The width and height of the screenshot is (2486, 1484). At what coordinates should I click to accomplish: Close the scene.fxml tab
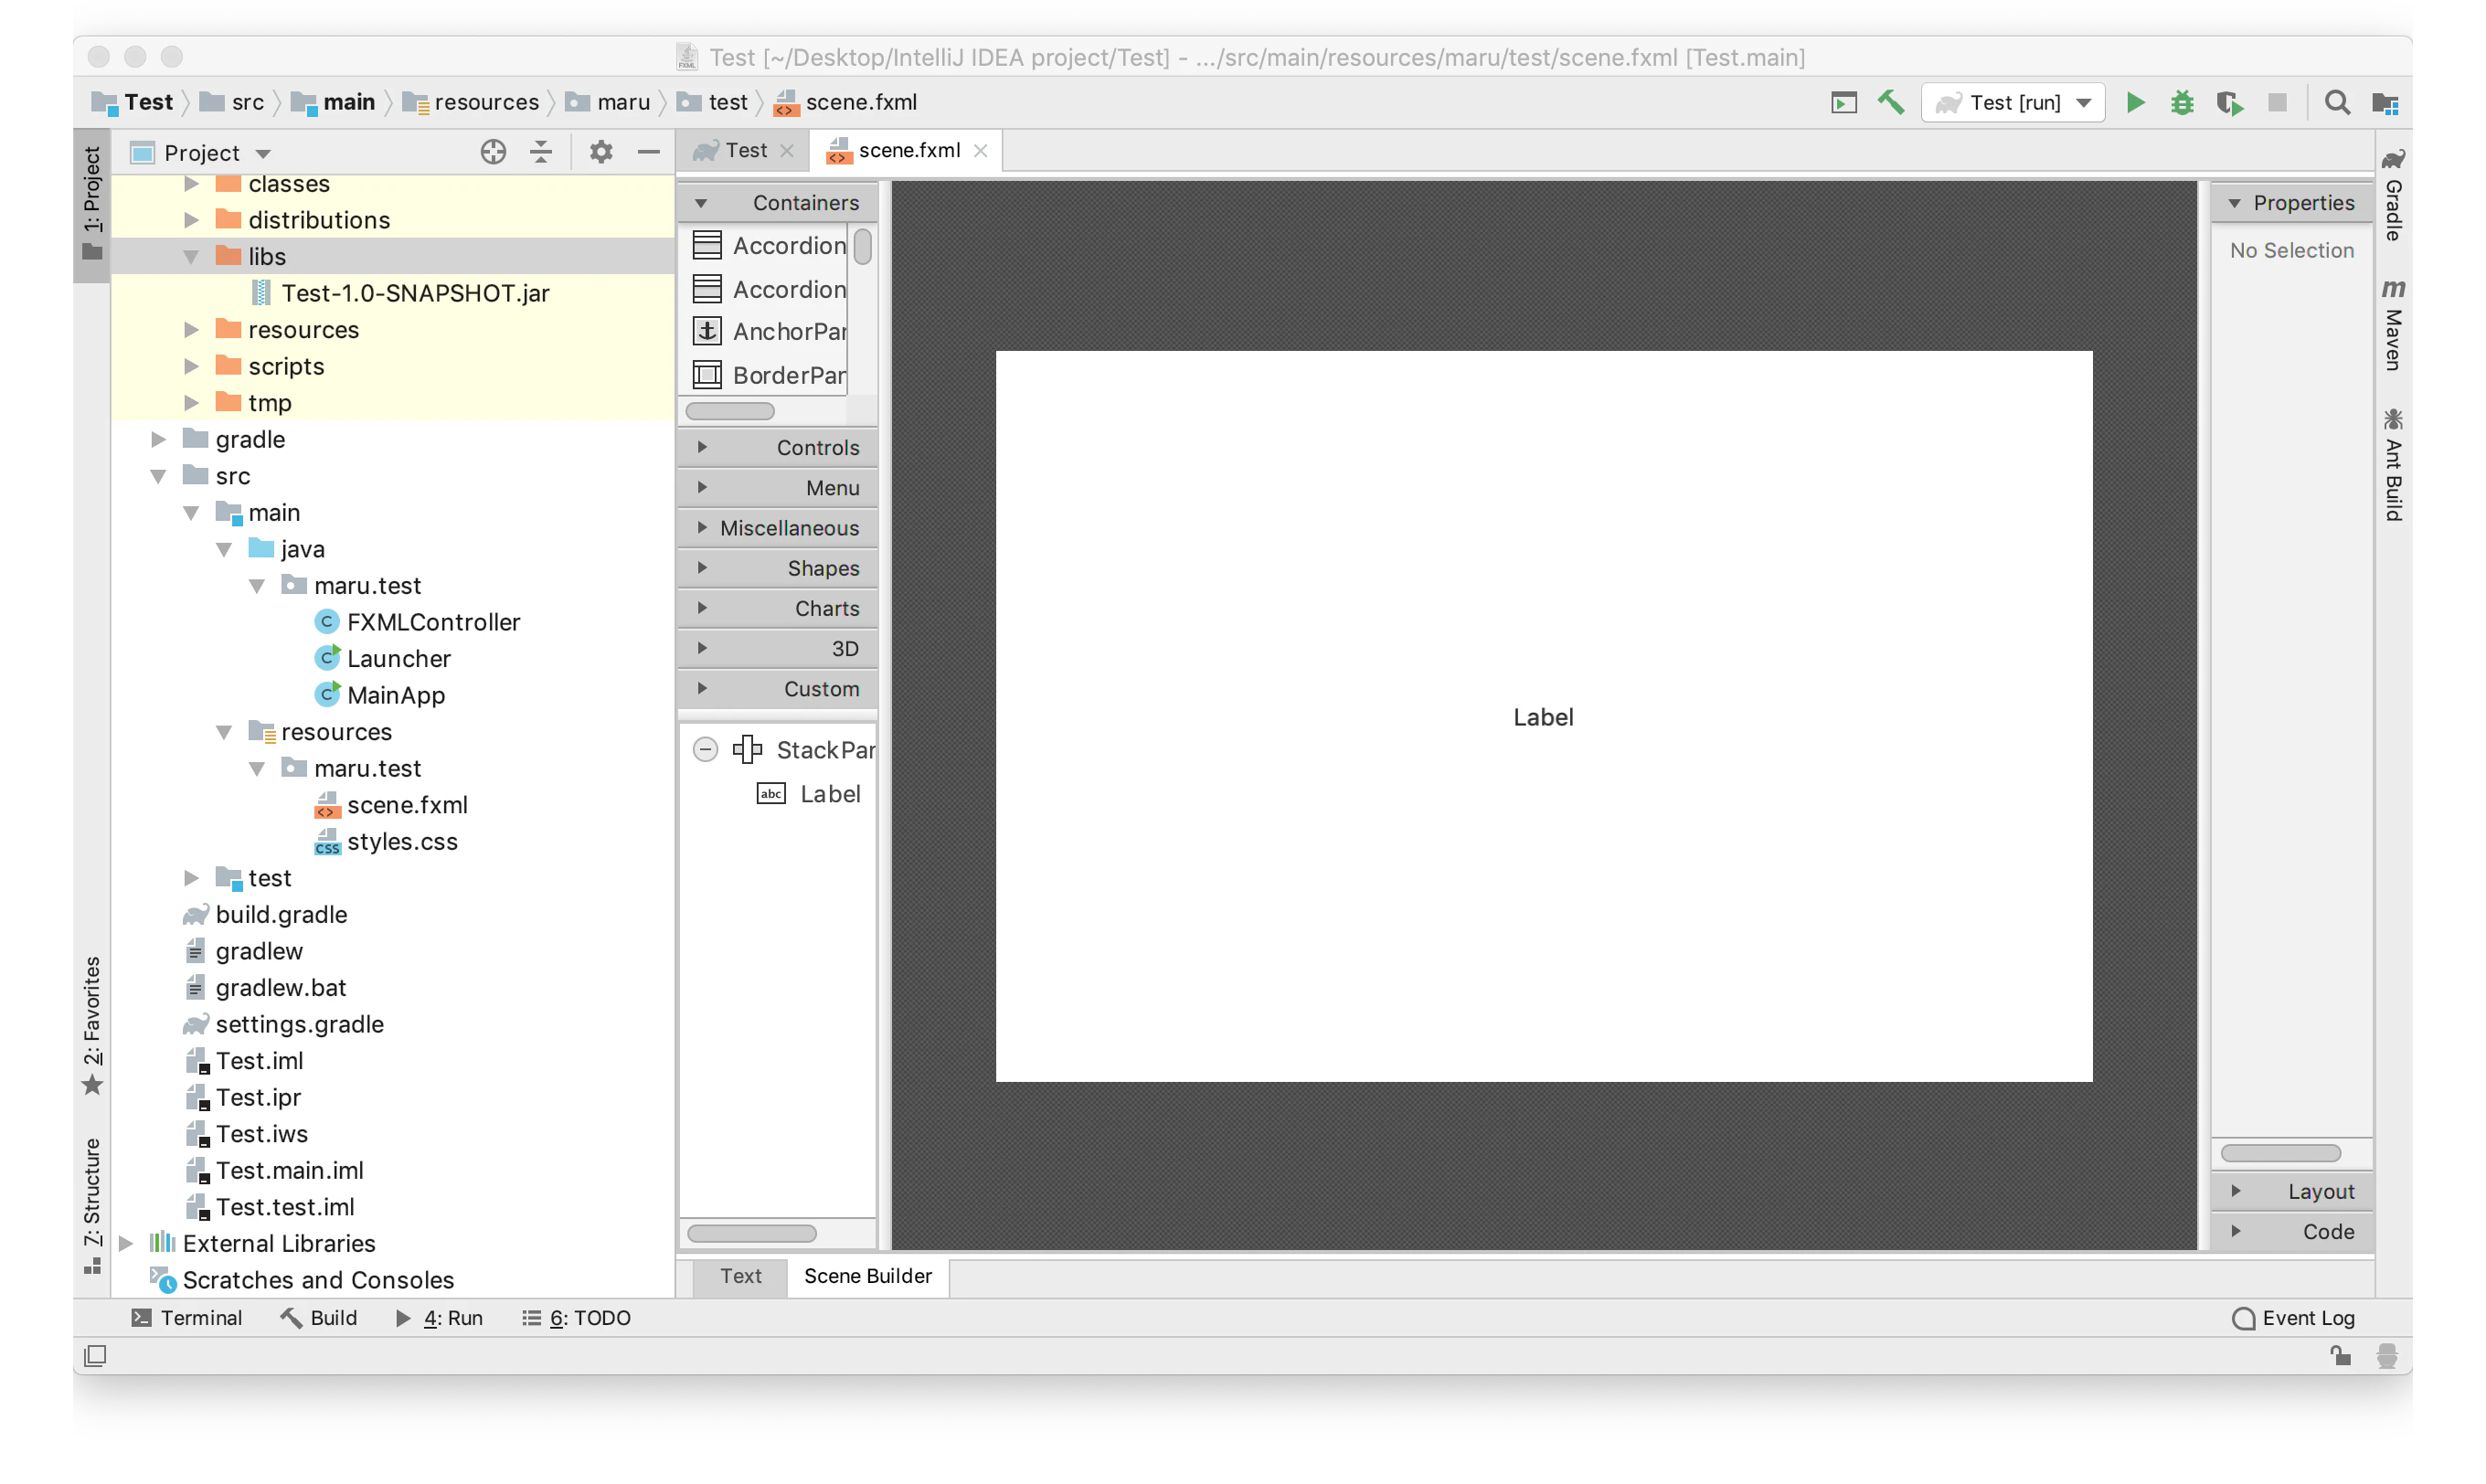tap(981, 150)
